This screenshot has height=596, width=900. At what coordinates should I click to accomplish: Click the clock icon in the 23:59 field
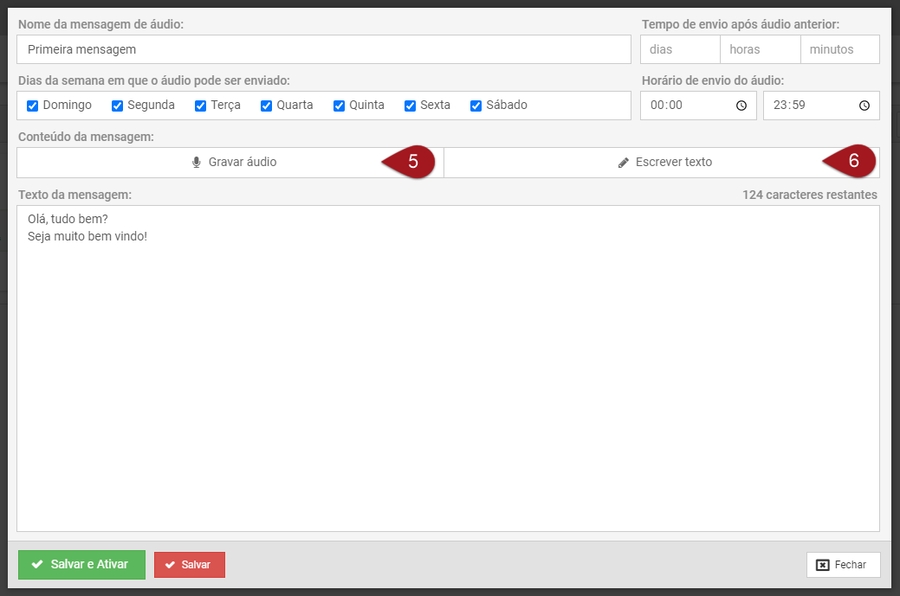[x=864, y=105]
